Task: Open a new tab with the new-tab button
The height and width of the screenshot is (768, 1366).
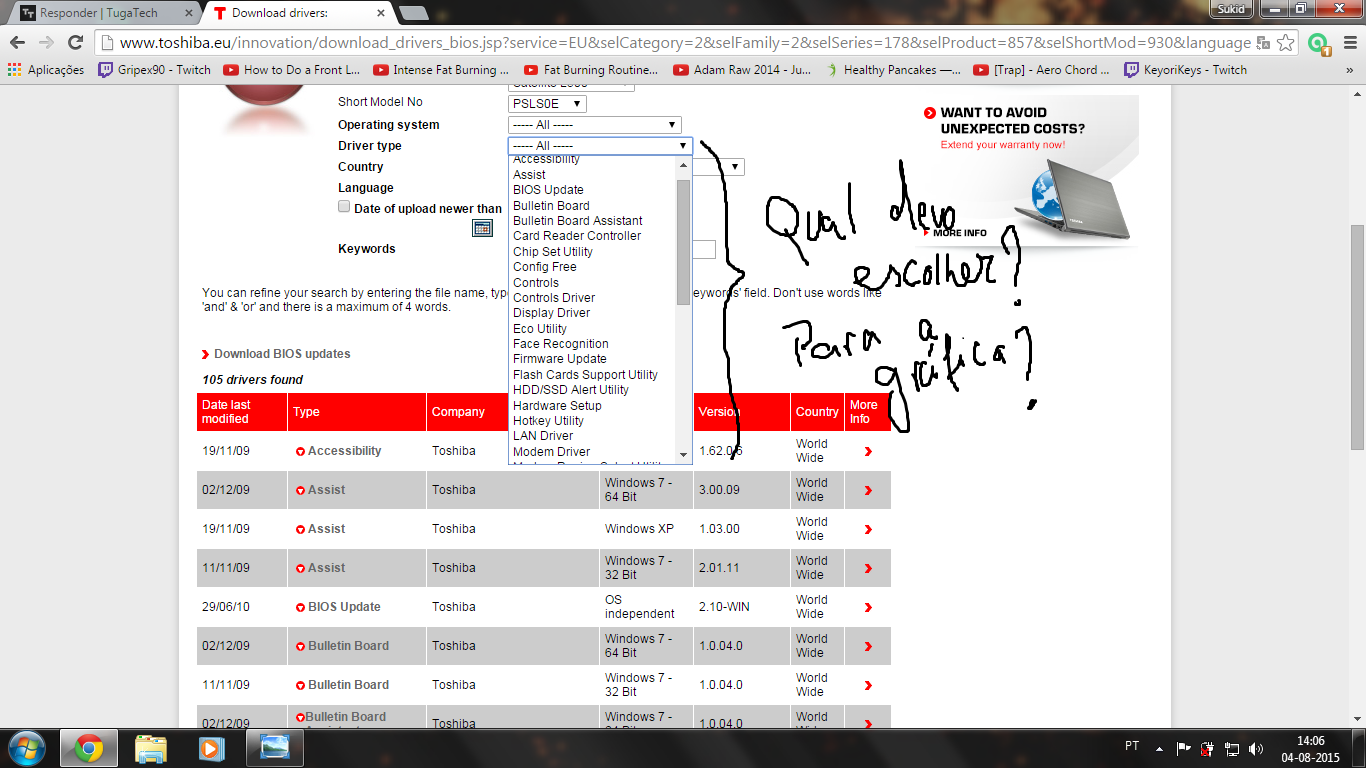Action: coord(413,13)
